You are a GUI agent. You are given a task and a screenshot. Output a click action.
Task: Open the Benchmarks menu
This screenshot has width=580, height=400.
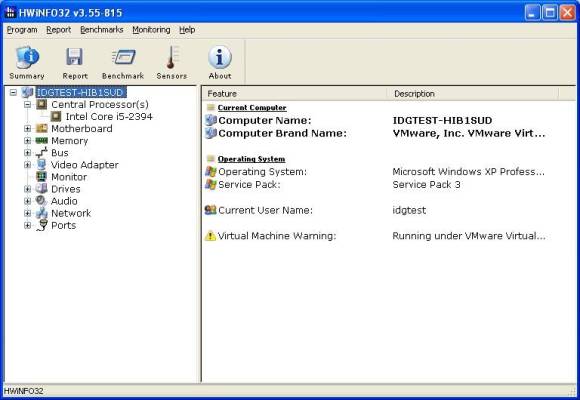tap(102, 30)
